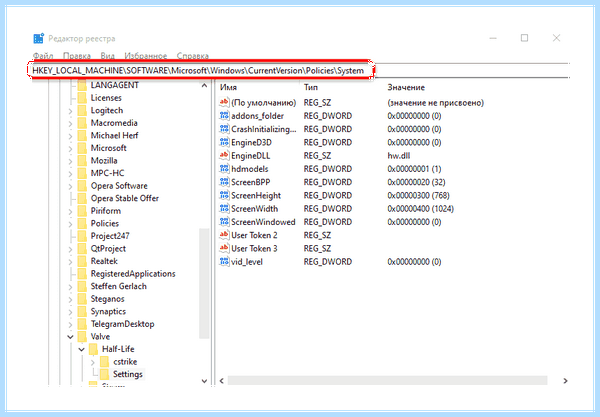
Task: Select the Logitech folder icon
Action: click(82, 111)
